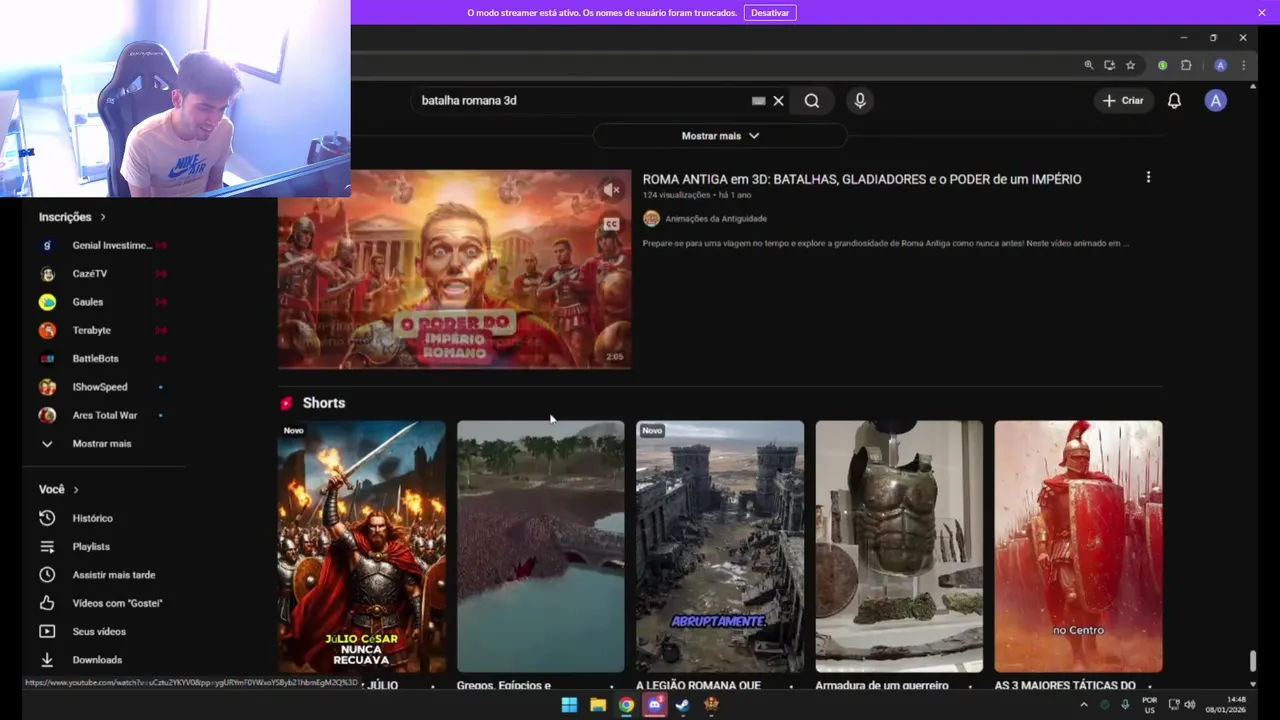Click the YouTube search magnifier button
This screenshot has height=720, width=1280.
point(812,100)
